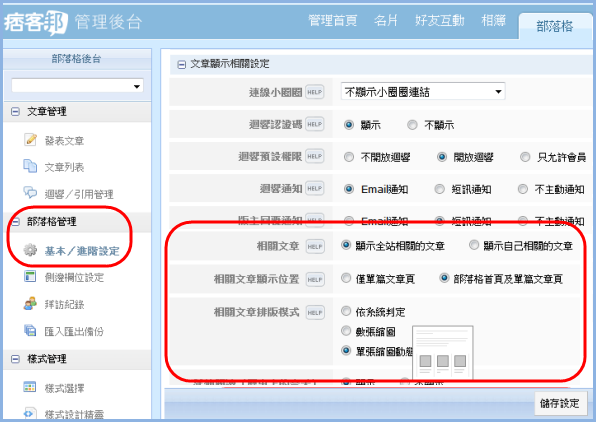Open HELP for 相關文章排版模式
The image size is (596, 422).
tap(315, 313)
